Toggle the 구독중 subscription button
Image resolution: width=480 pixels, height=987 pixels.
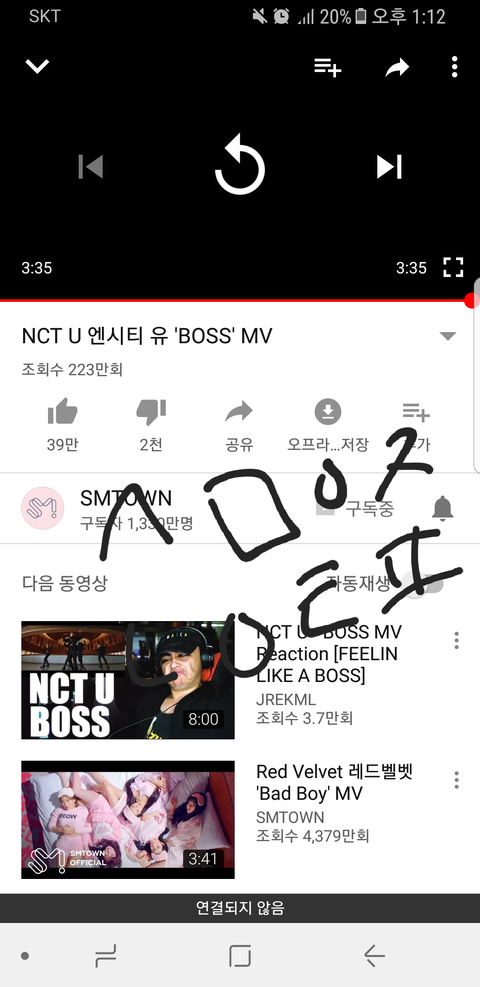pos(356,509)
